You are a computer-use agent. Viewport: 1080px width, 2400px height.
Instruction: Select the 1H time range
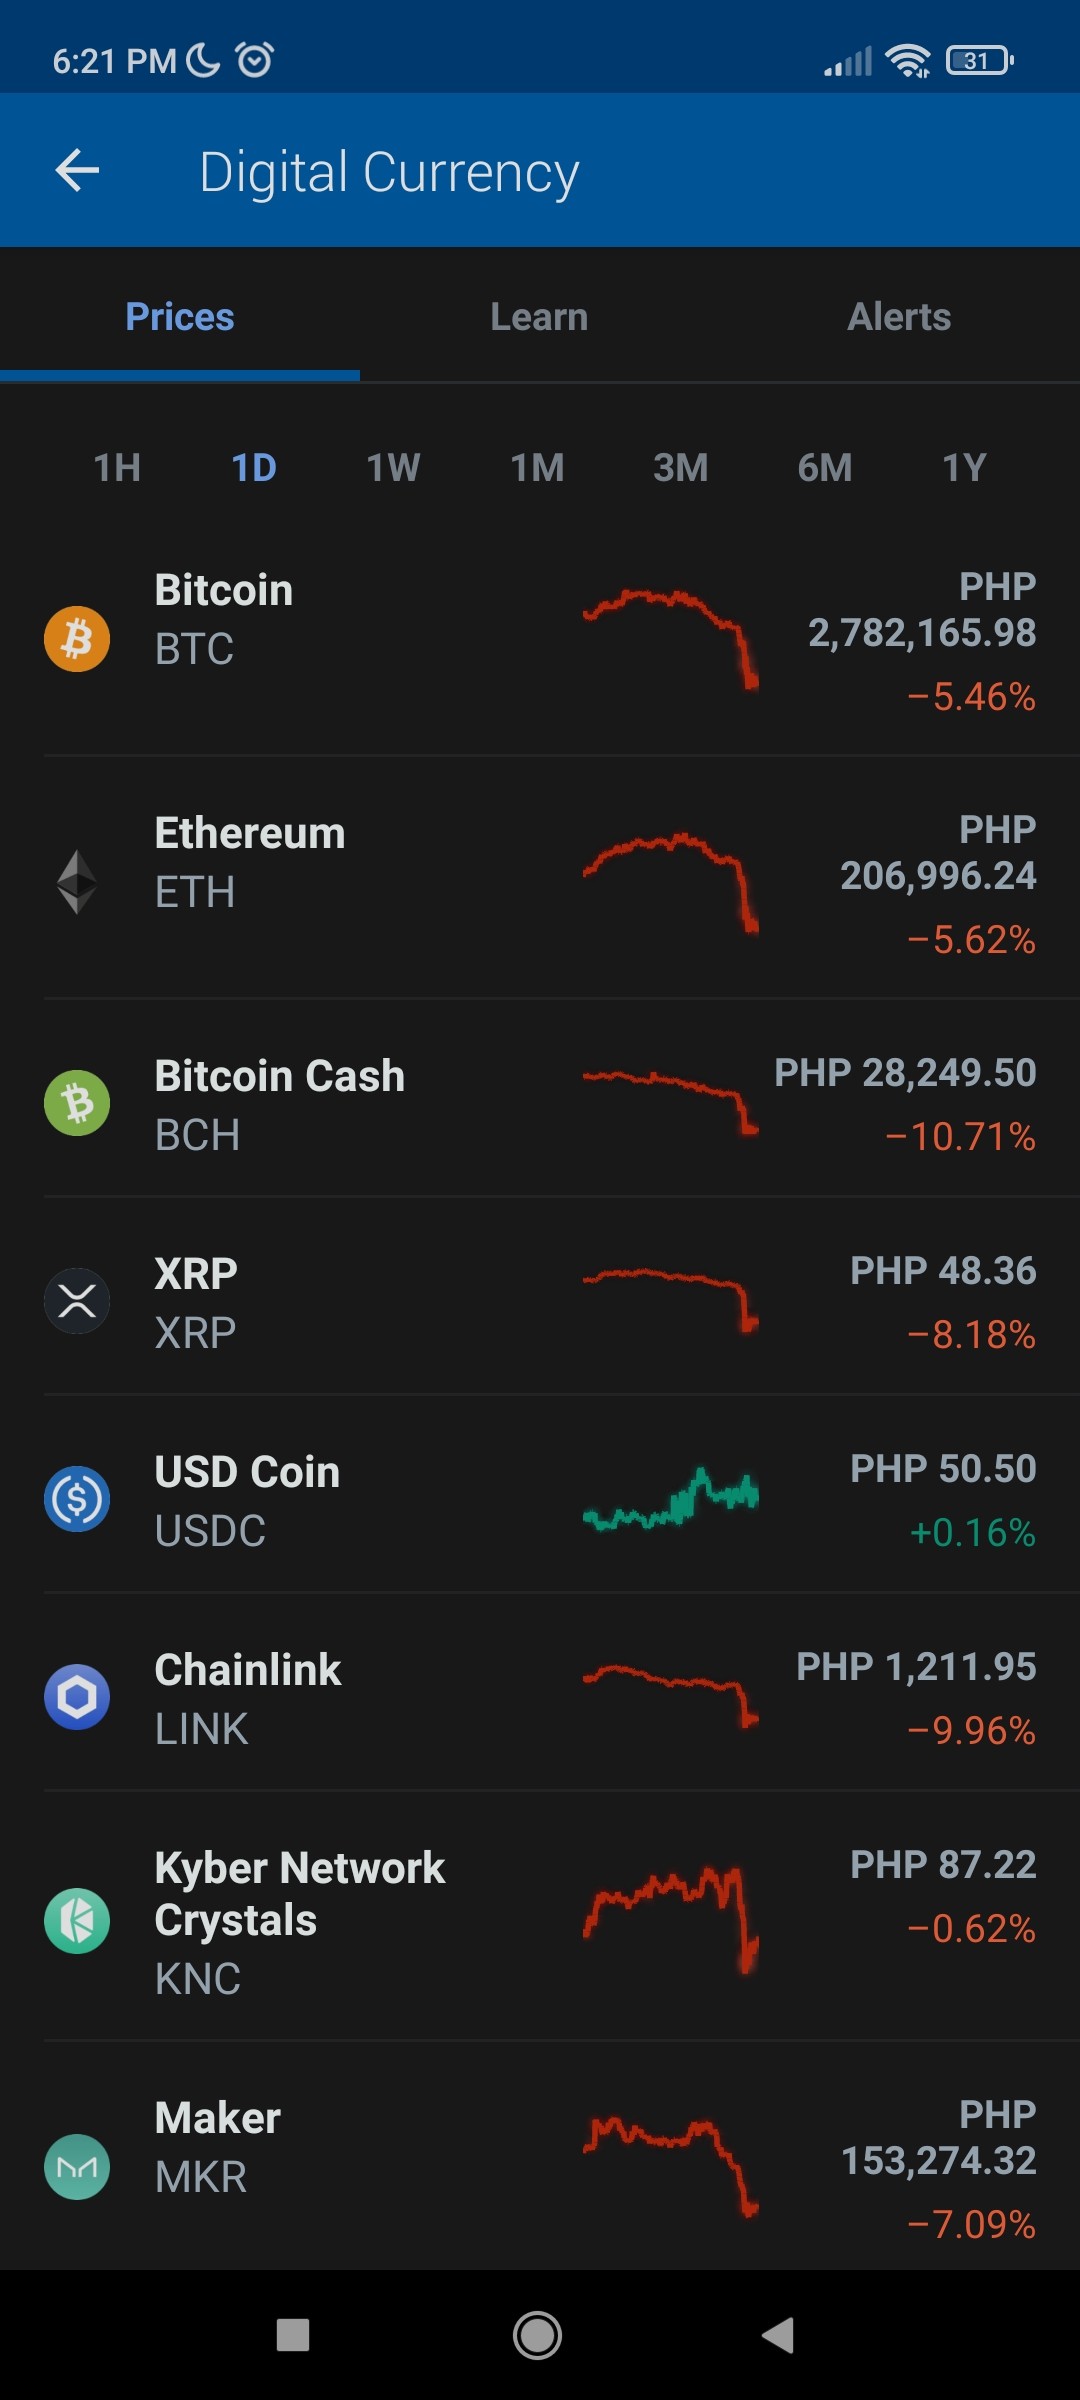[117, 468]
